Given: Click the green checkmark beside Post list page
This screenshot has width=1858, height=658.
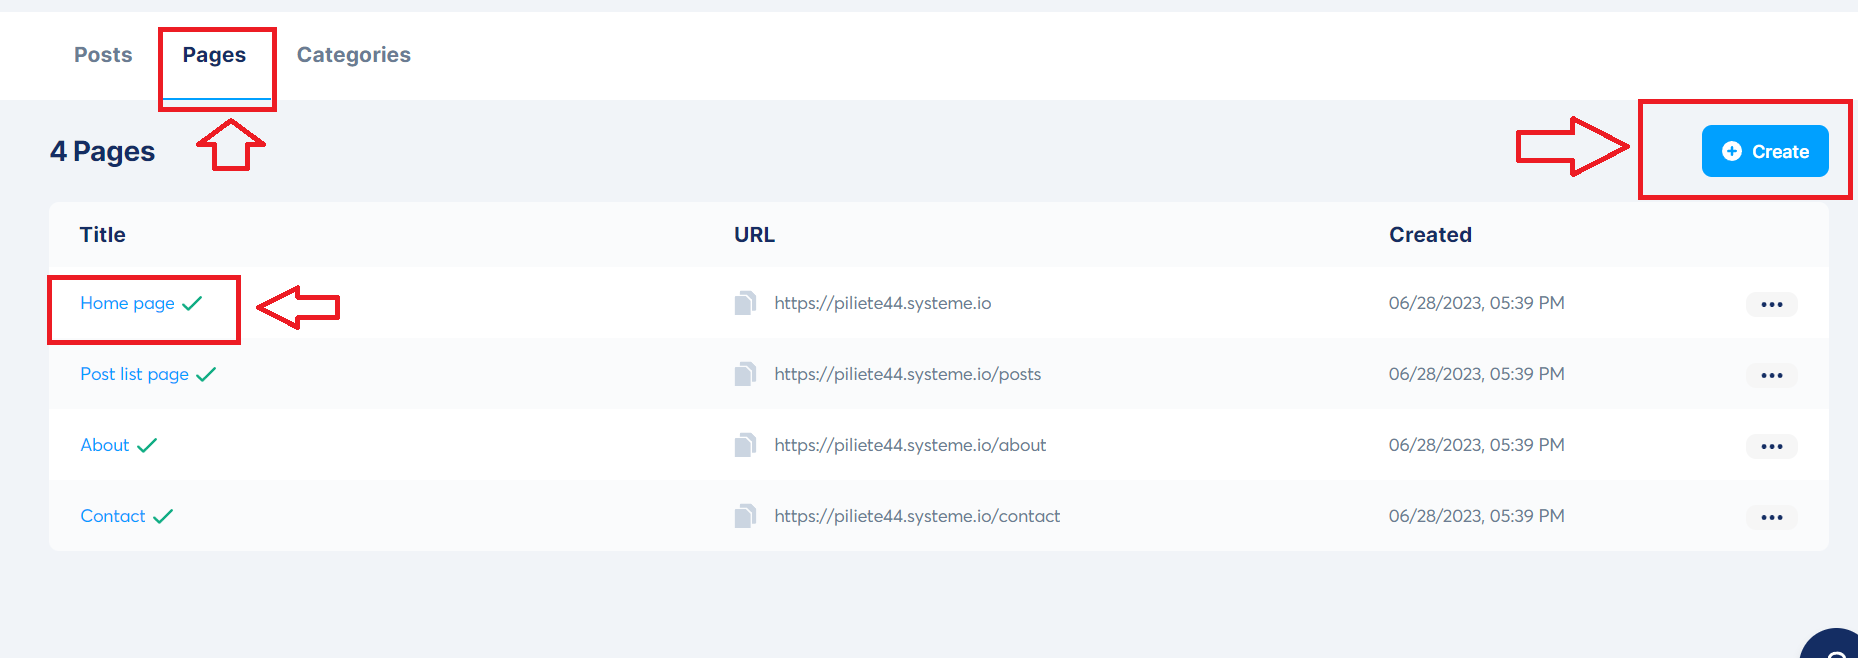Looking at the screenshot, I should (206, 374).
